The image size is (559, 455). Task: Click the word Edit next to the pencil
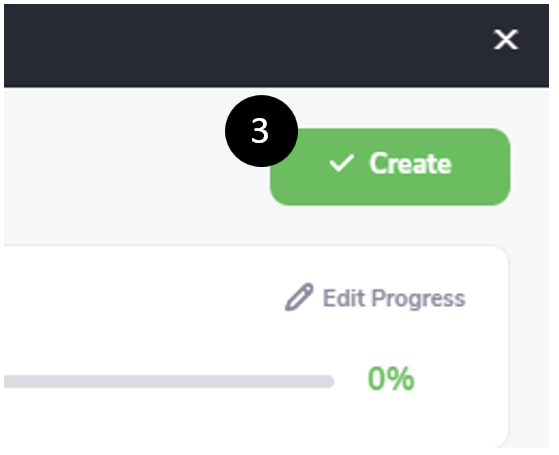pyautogui.click(x=344, y=298)
